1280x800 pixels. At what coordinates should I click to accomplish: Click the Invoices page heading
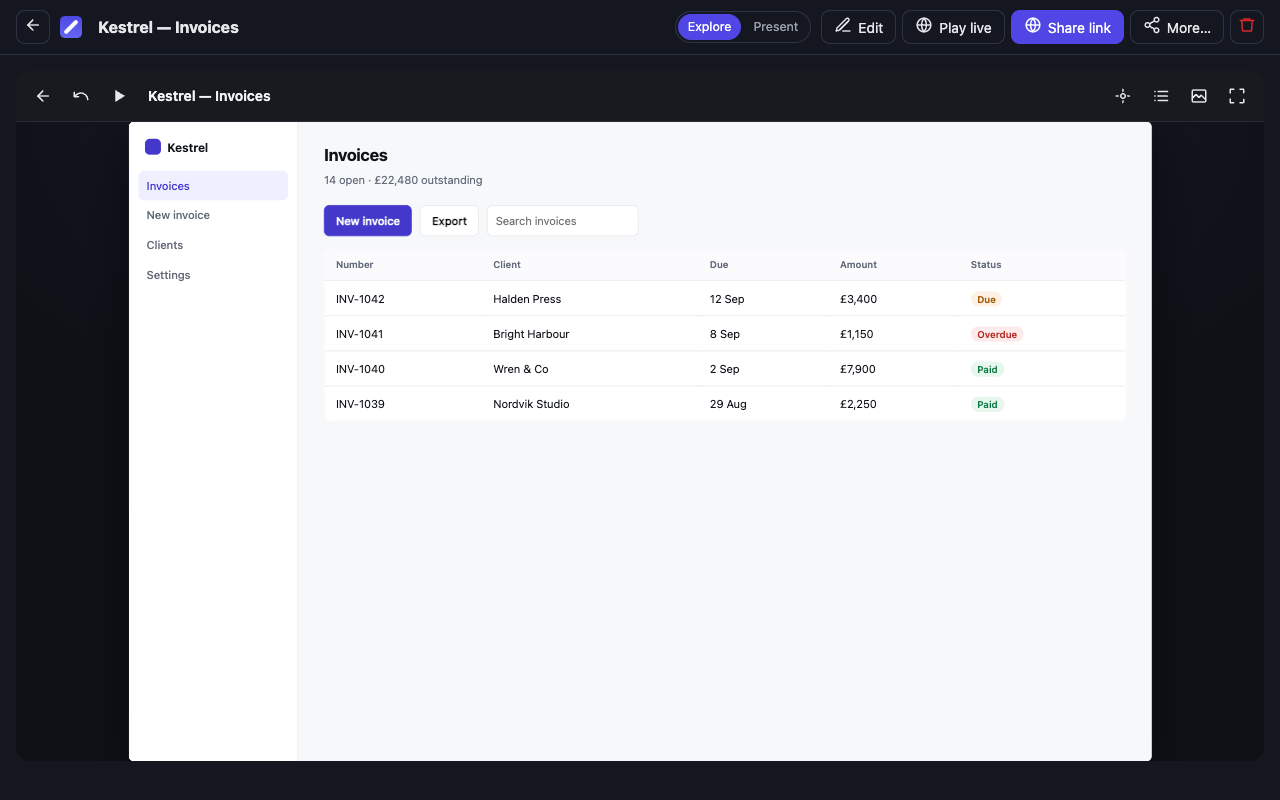356,155
